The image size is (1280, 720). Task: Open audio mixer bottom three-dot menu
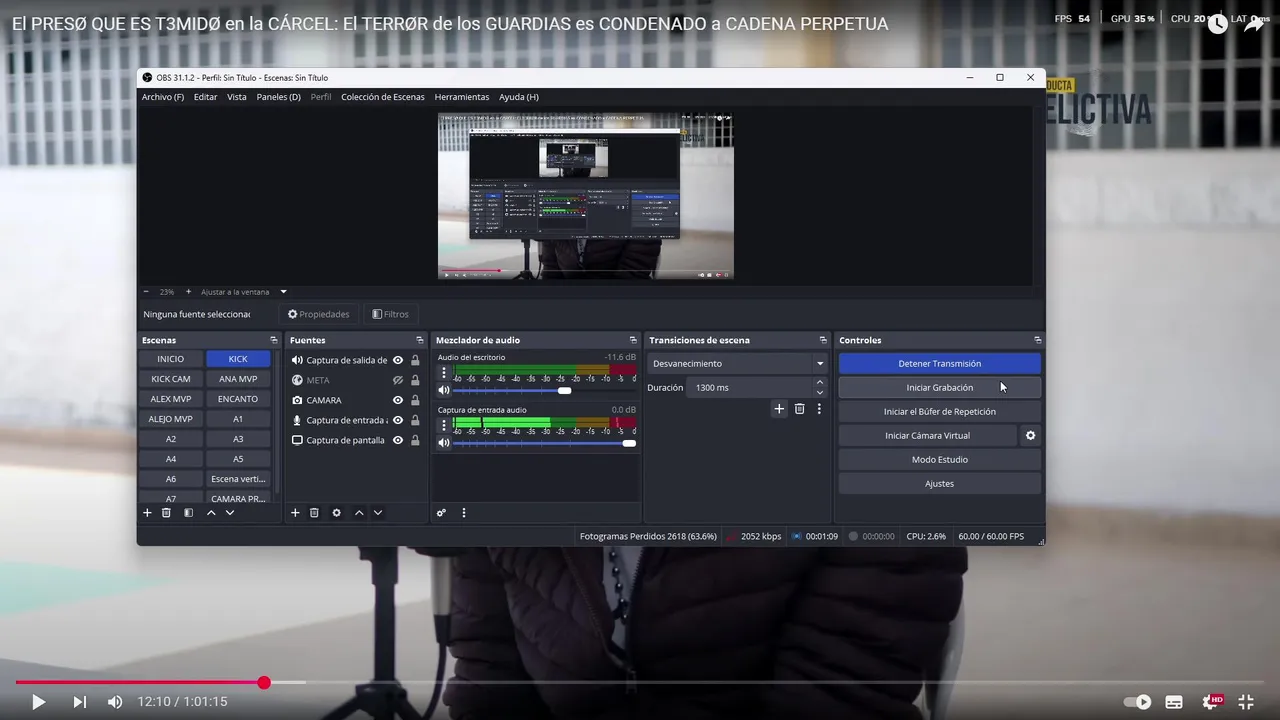click(463, 513)
